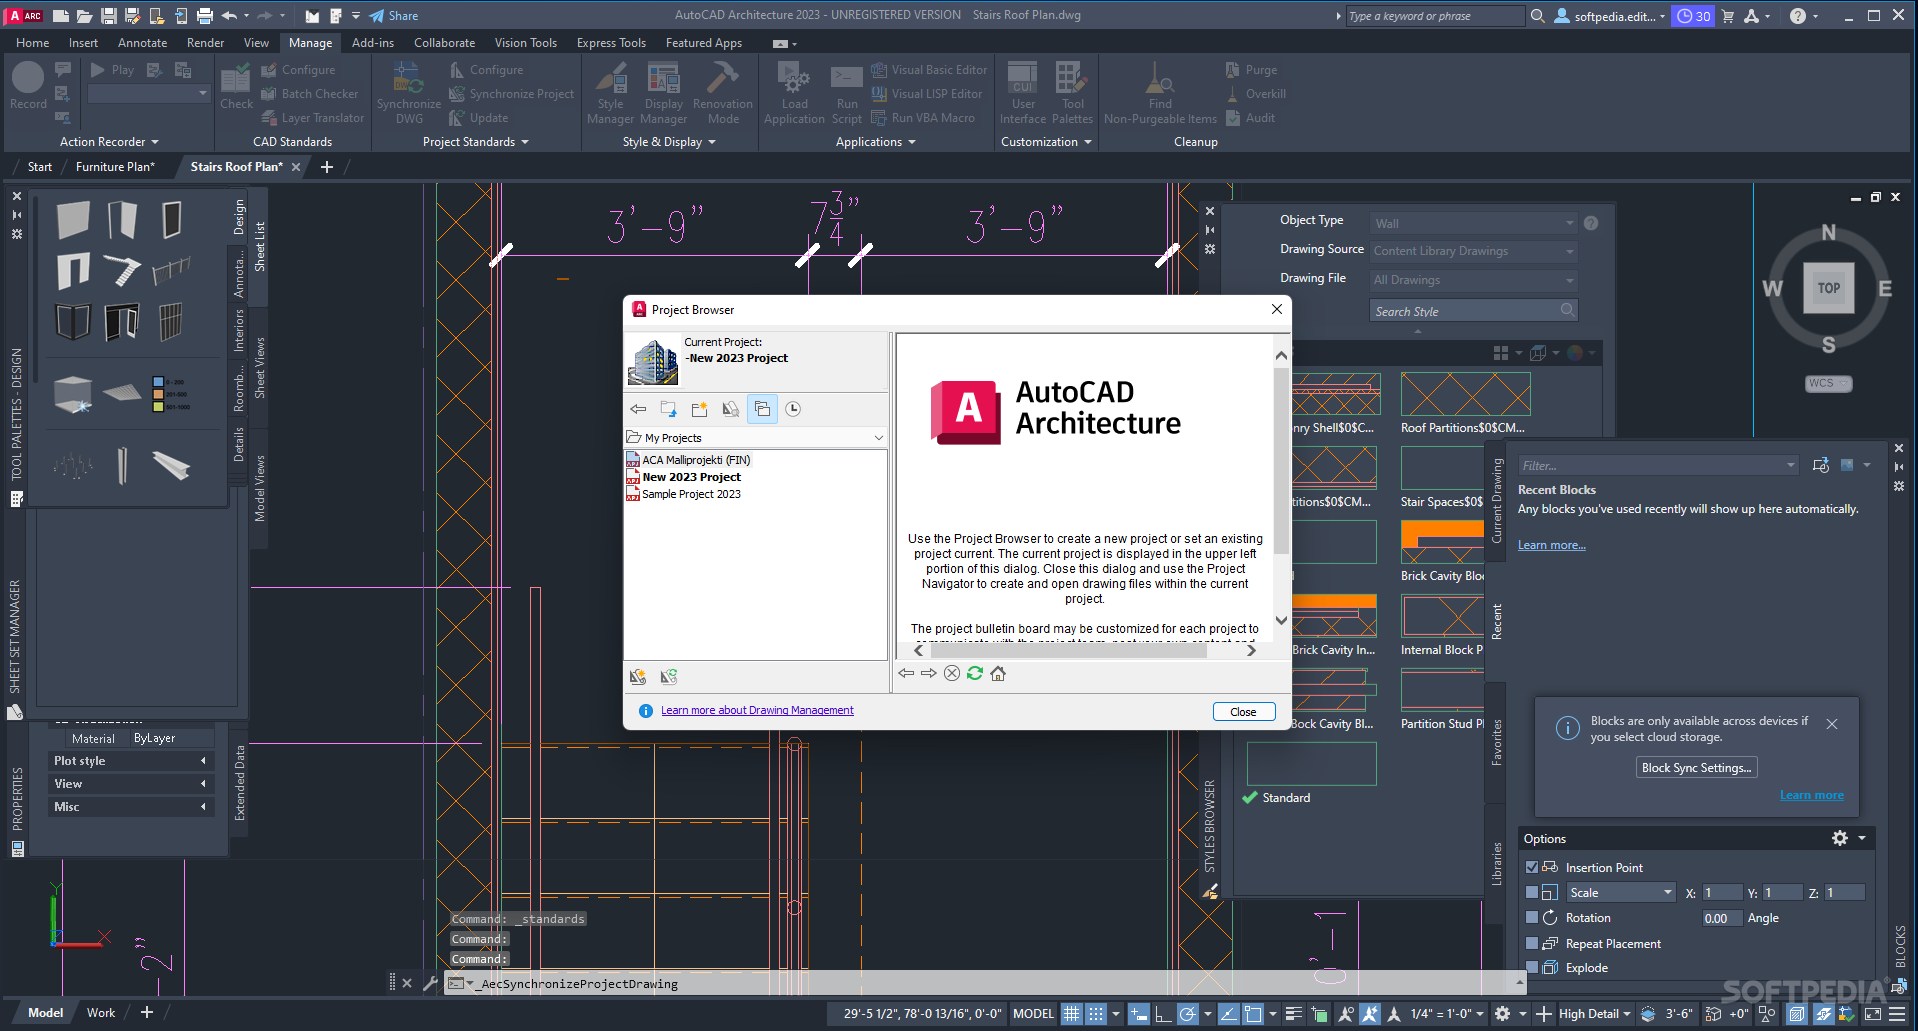Open the Express Tools ribbon tab
The width and height of the screenshot is (1918, 1031).
611,42
